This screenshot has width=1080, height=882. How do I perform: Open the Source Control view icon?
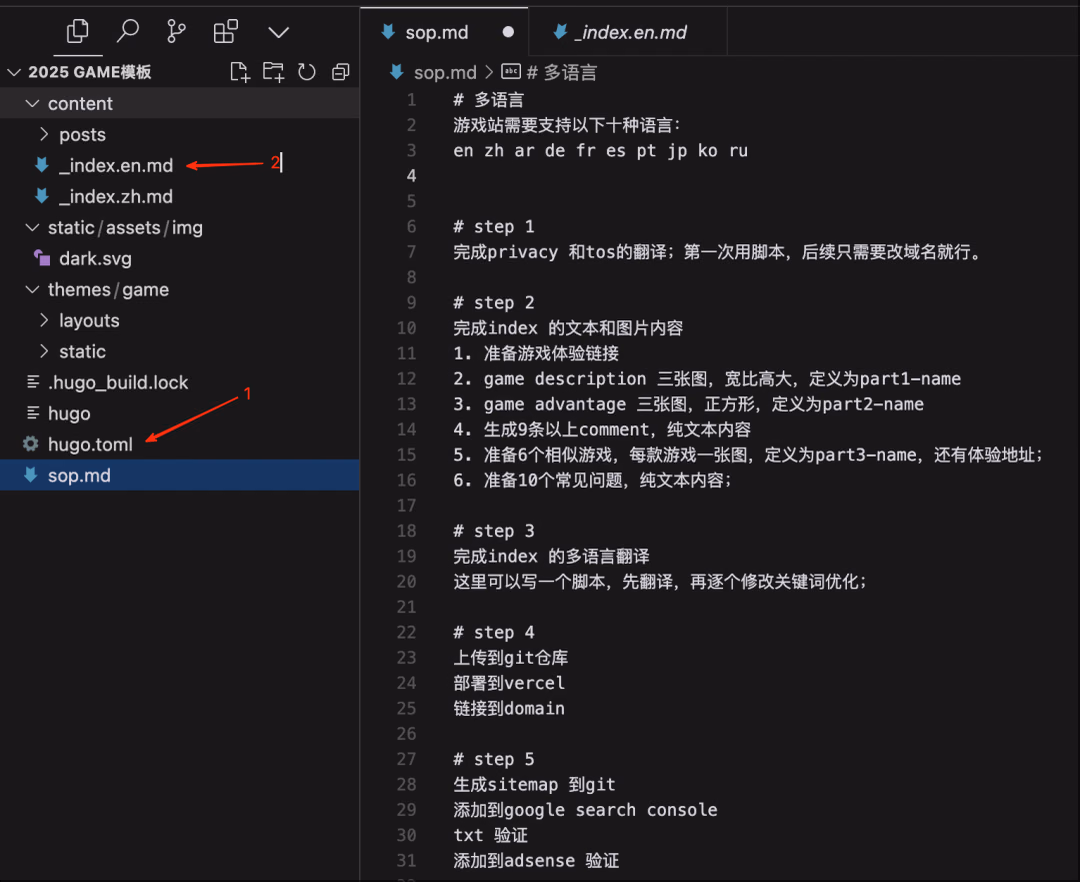coord(176,32)
